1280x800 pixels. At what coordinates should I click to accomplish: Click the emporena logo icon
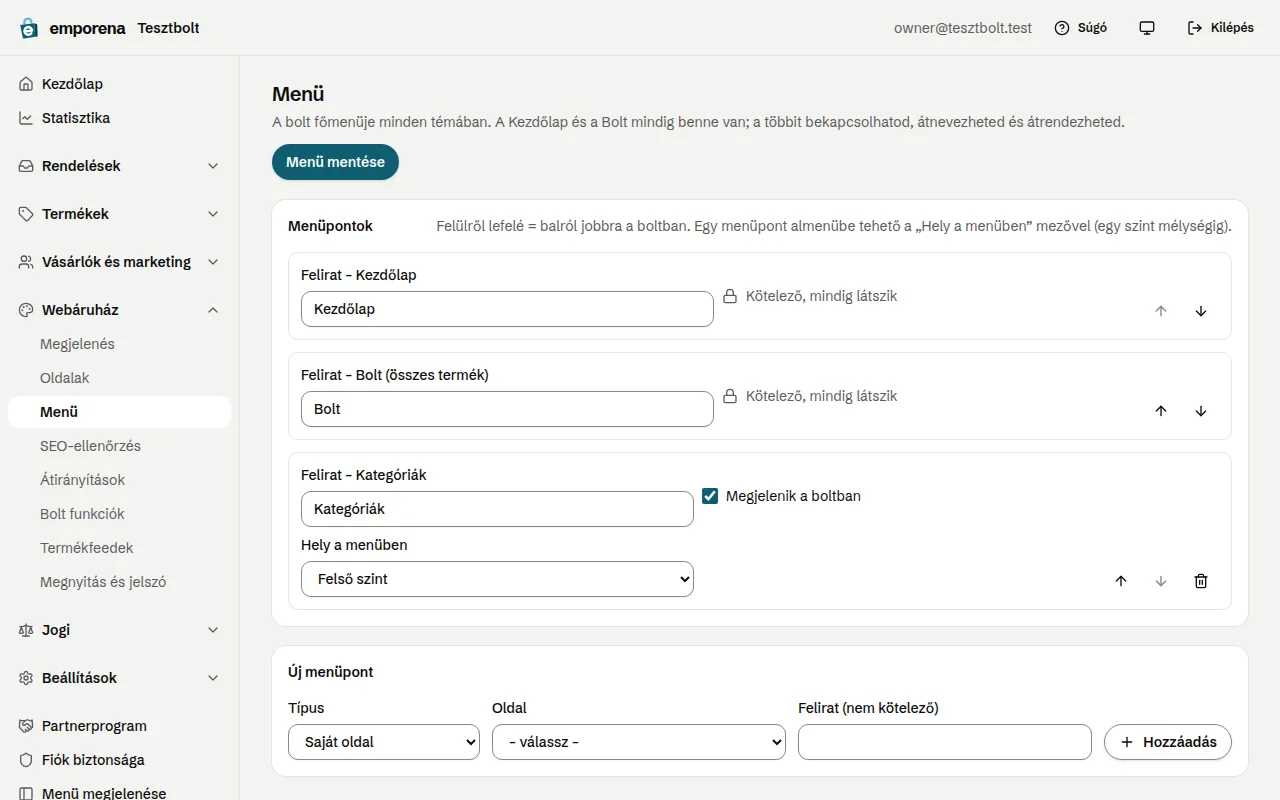[x=29, y=28]
